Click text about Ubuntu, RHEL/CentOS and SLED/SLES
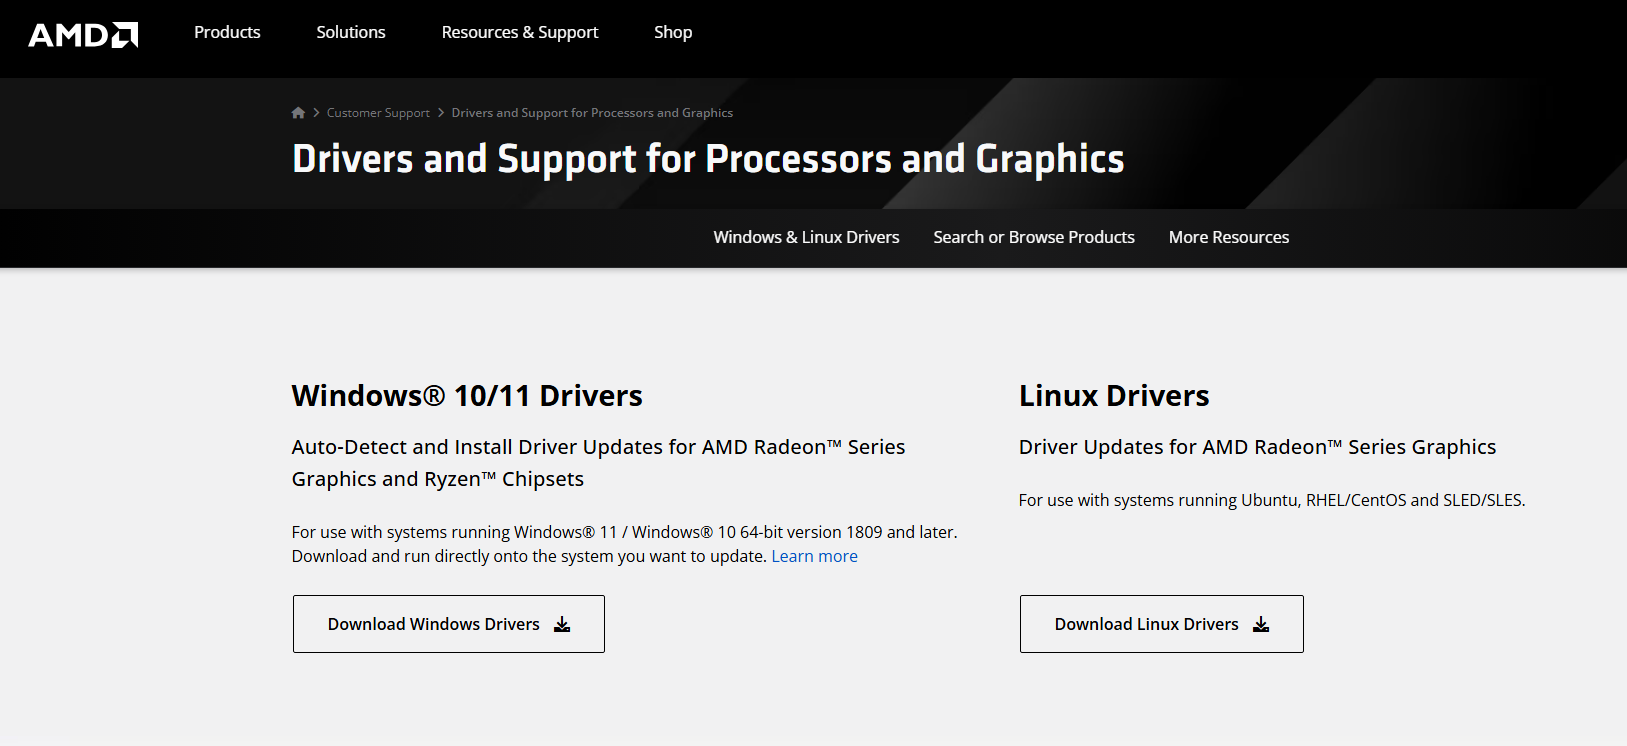 click(1272, 500)
